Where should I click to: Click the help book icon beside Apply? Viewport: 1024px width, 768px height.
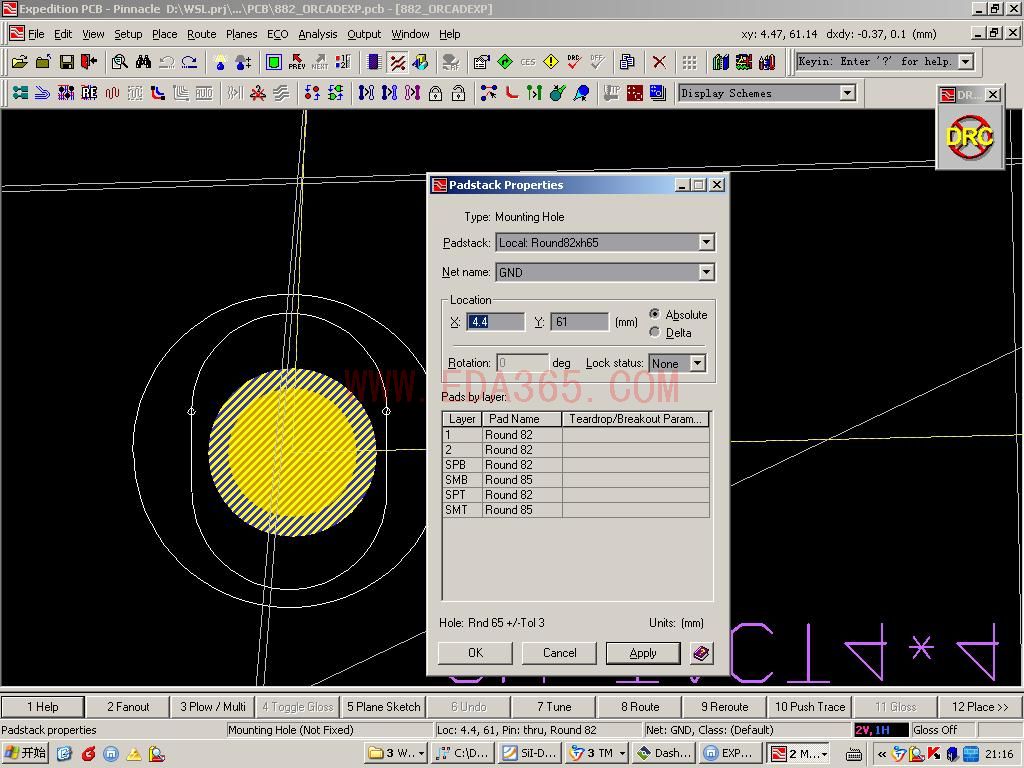click(x=701, y=653)
